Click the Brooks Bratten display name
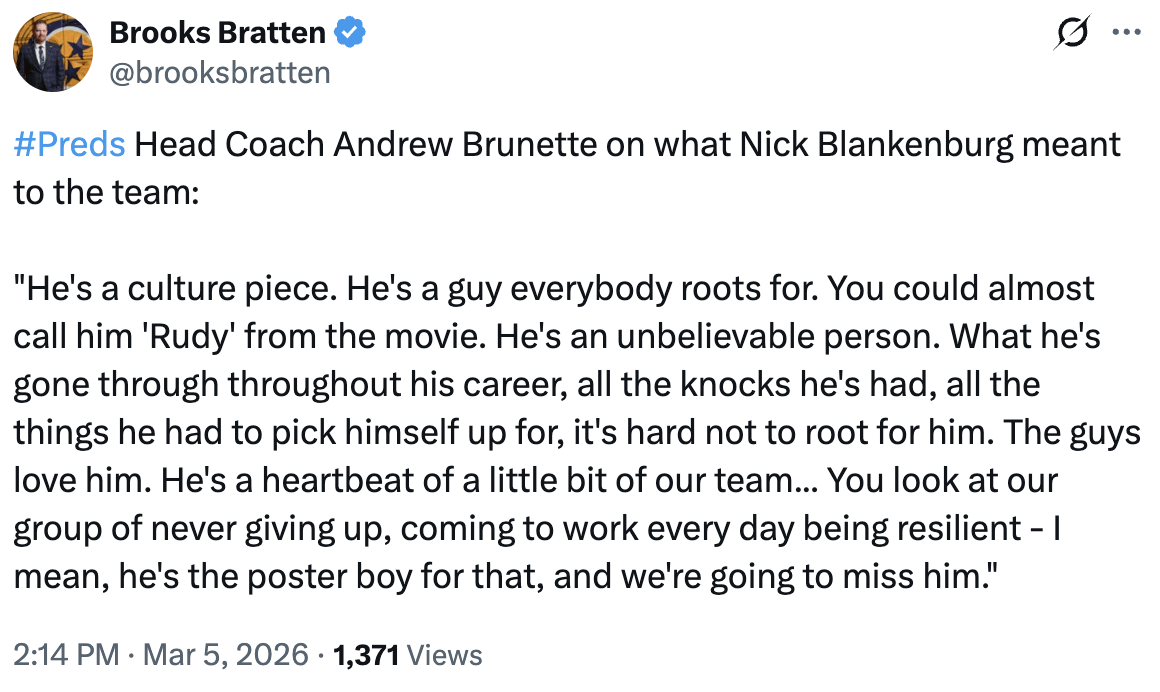This screenshot has width=1160, height=692. click(217, 33)
